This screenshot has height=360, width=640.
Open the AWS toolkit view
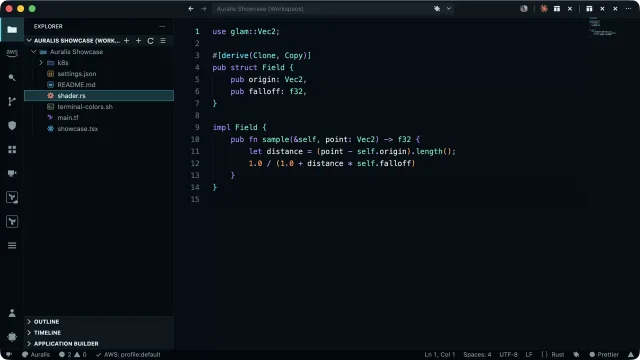(12, 53)
